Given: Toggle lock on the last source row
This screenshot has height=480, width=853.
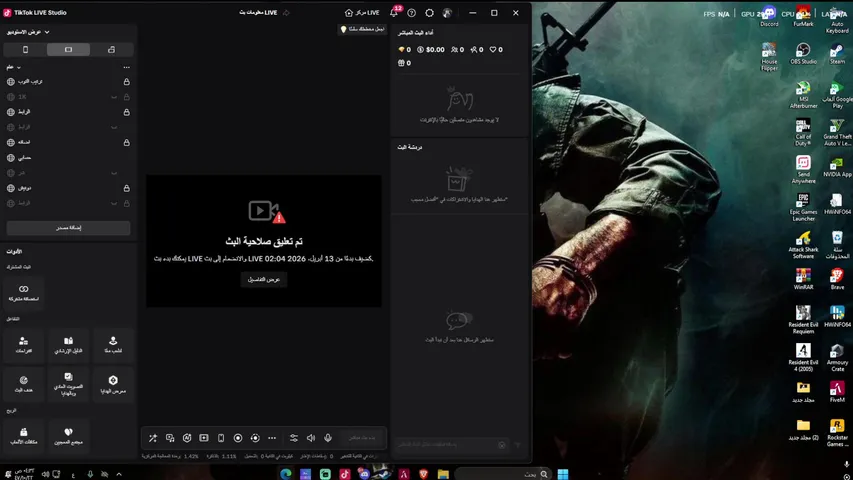Looking at the screenshot, I should pyautogui.click(x=126, y=203).
